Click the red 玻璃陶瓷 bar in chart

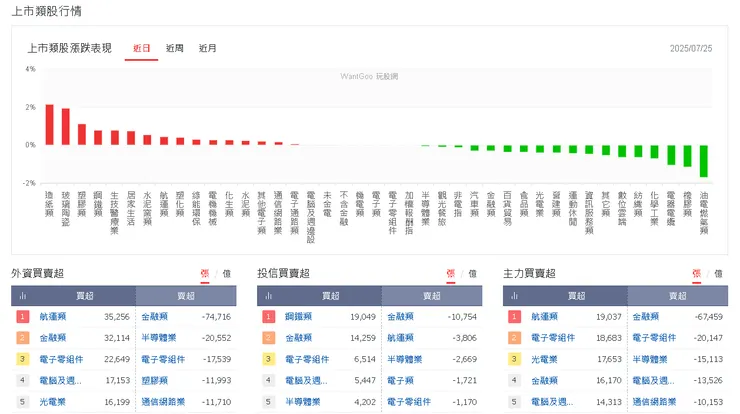pos(66,127)
